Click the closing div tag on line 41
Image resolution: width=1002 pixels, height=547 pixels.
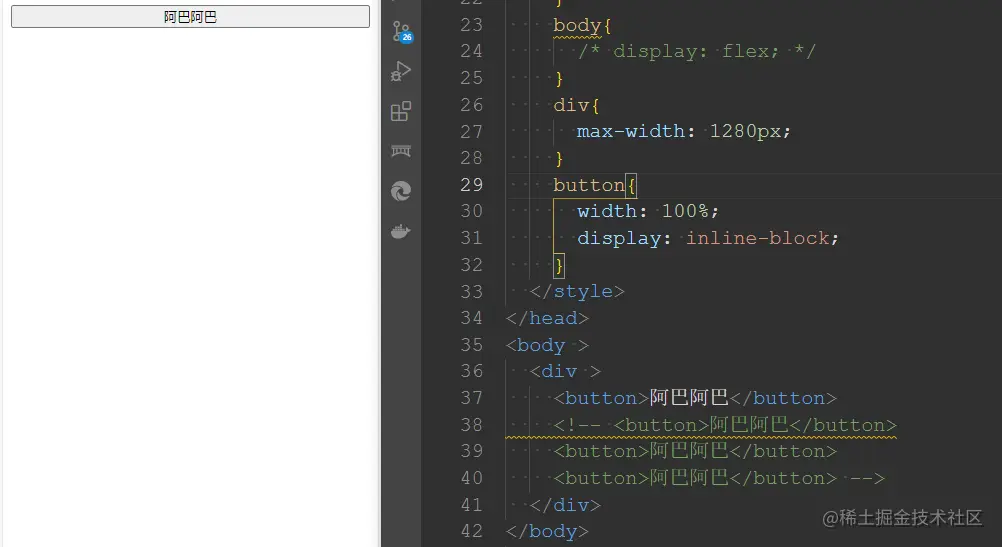click(x=565, y=505)
